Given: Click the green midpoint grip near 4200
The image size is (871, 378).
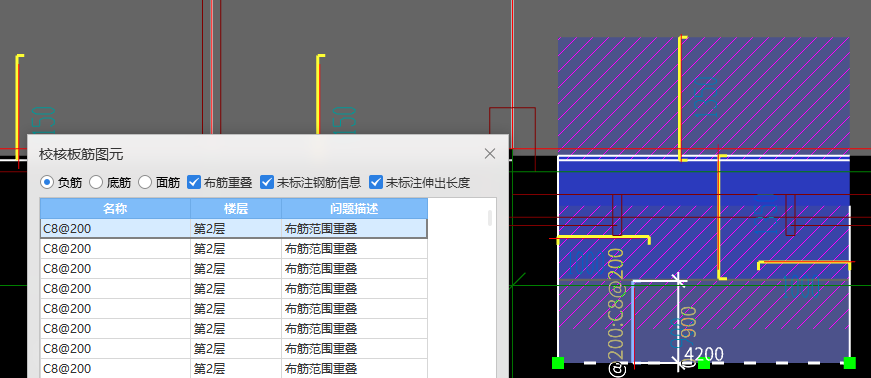Looking at the screenshot, I should pos(704,363).
